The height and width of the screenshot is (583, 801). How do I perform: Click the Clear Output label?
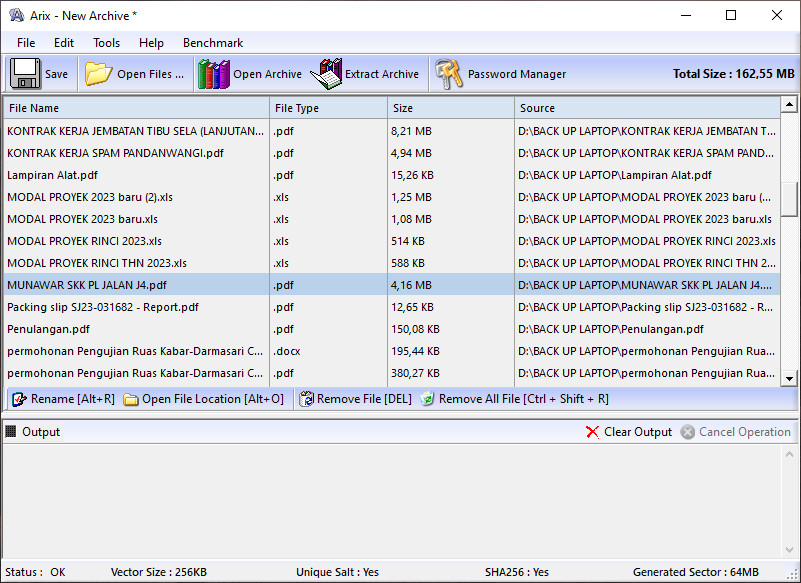coord(638,432)
